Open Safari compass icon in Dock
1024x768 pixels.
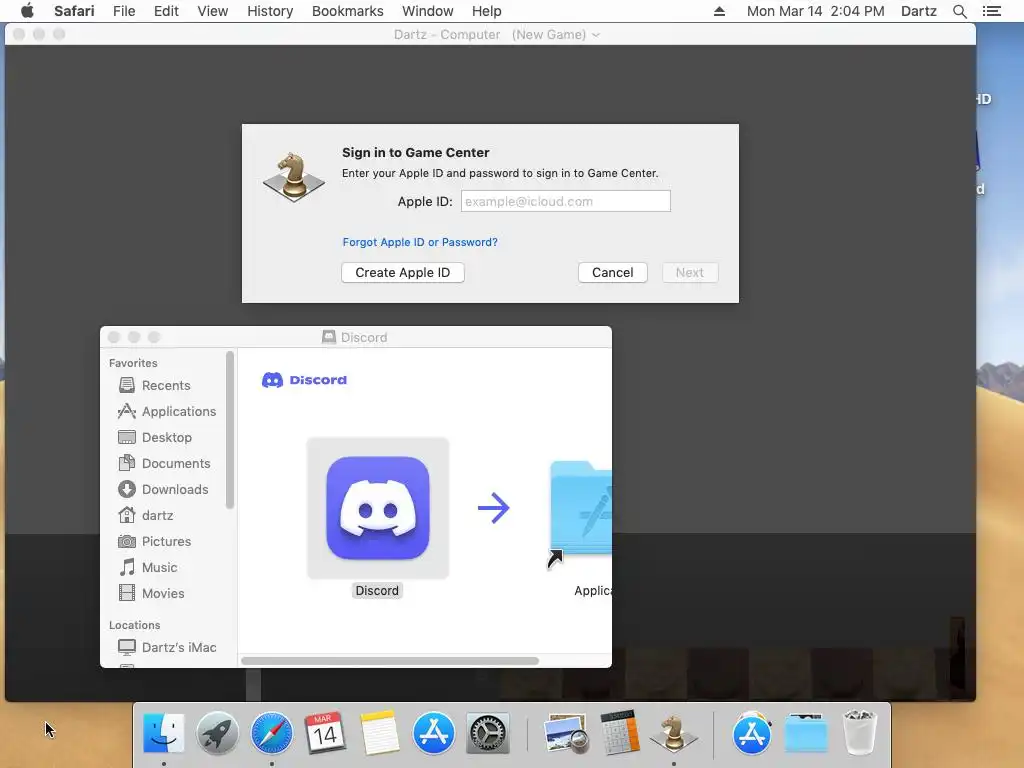272,733
